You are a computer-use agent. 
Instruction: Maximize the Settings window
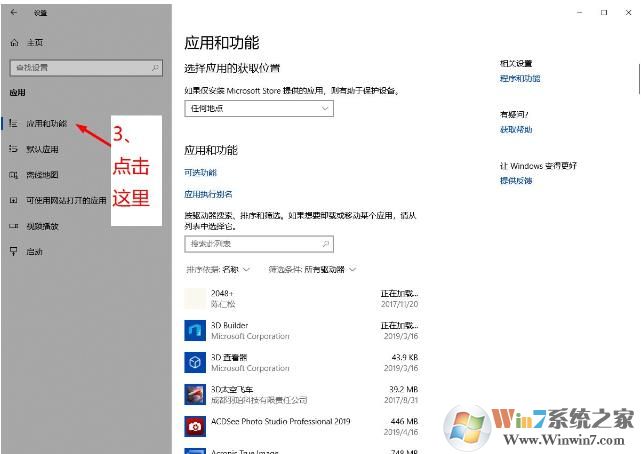click(604, 13)
